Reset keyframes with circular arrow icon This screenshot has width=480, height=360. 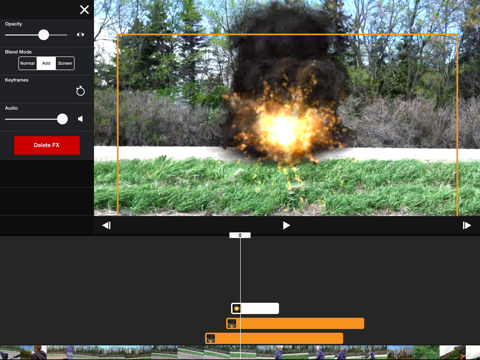(x=80, y=91)
